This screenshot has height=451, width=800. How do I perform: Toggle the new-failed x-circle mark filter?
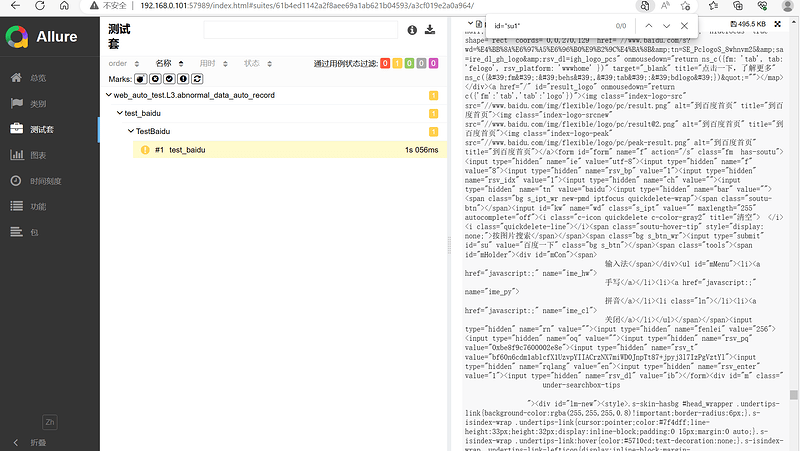tap(155, 79)
